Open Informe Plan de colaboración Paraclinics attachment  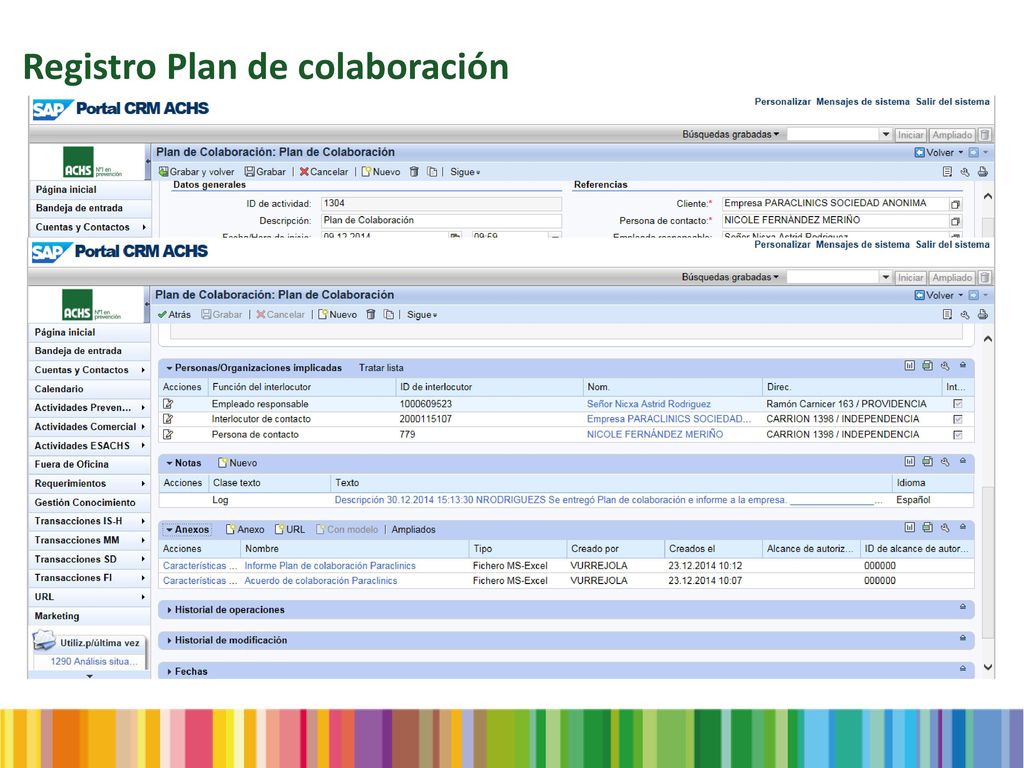(x=330, y=566)
